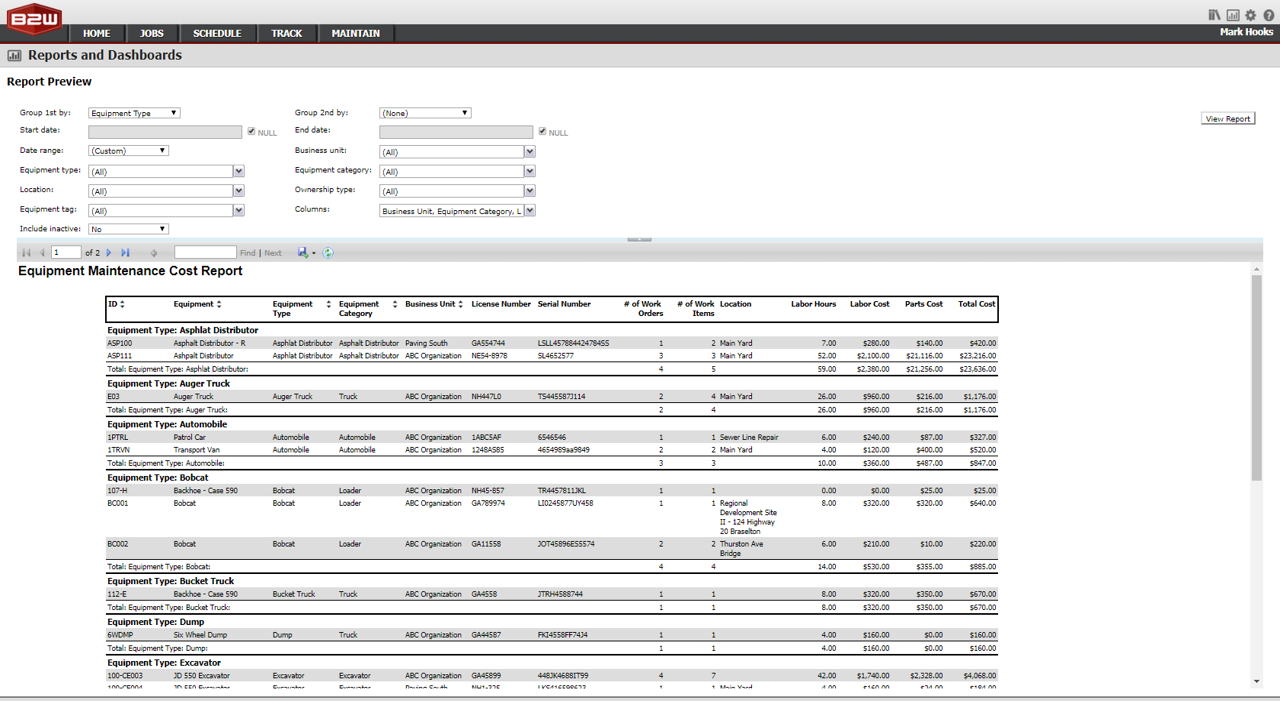This screenshot has height=701, width=1280.
Task: Expand the Include inactive dropdown
Action: (x=129, y=229)
